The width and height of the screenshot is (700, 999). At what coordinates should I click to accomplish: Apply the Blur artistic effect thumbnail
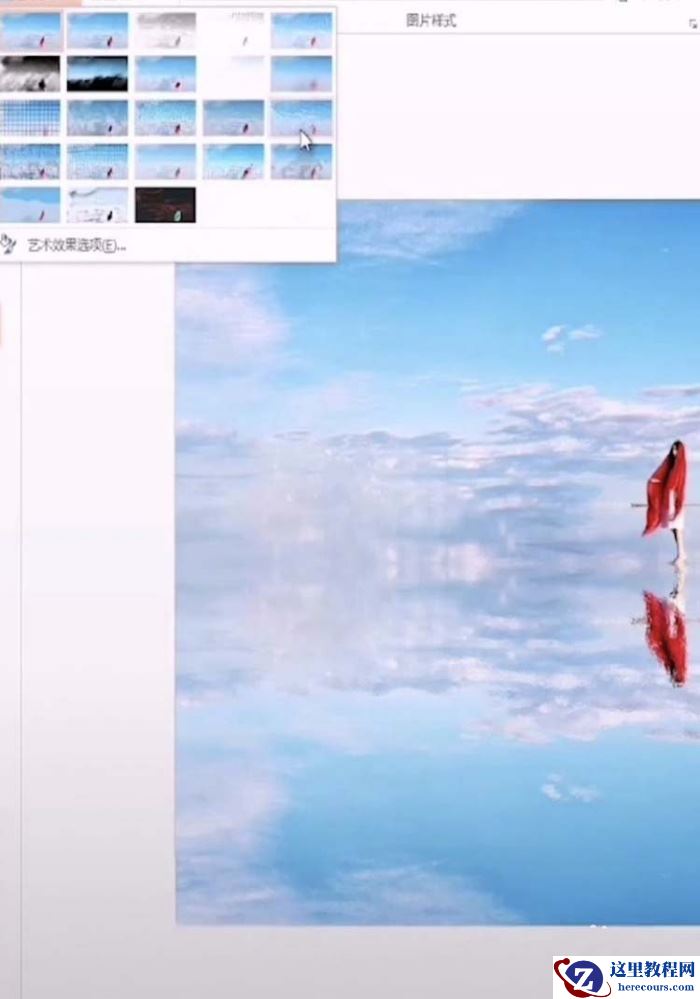[x=301, y=74]
